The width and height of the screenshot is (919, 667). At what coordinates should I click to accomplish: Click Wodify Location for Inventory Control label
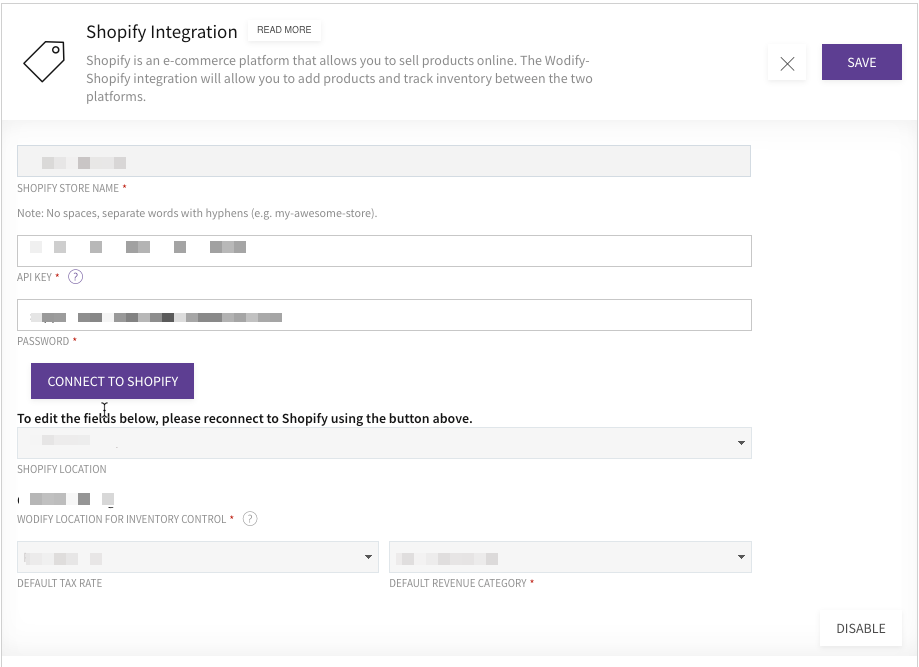pyautogui.click(x=121, y=519)
